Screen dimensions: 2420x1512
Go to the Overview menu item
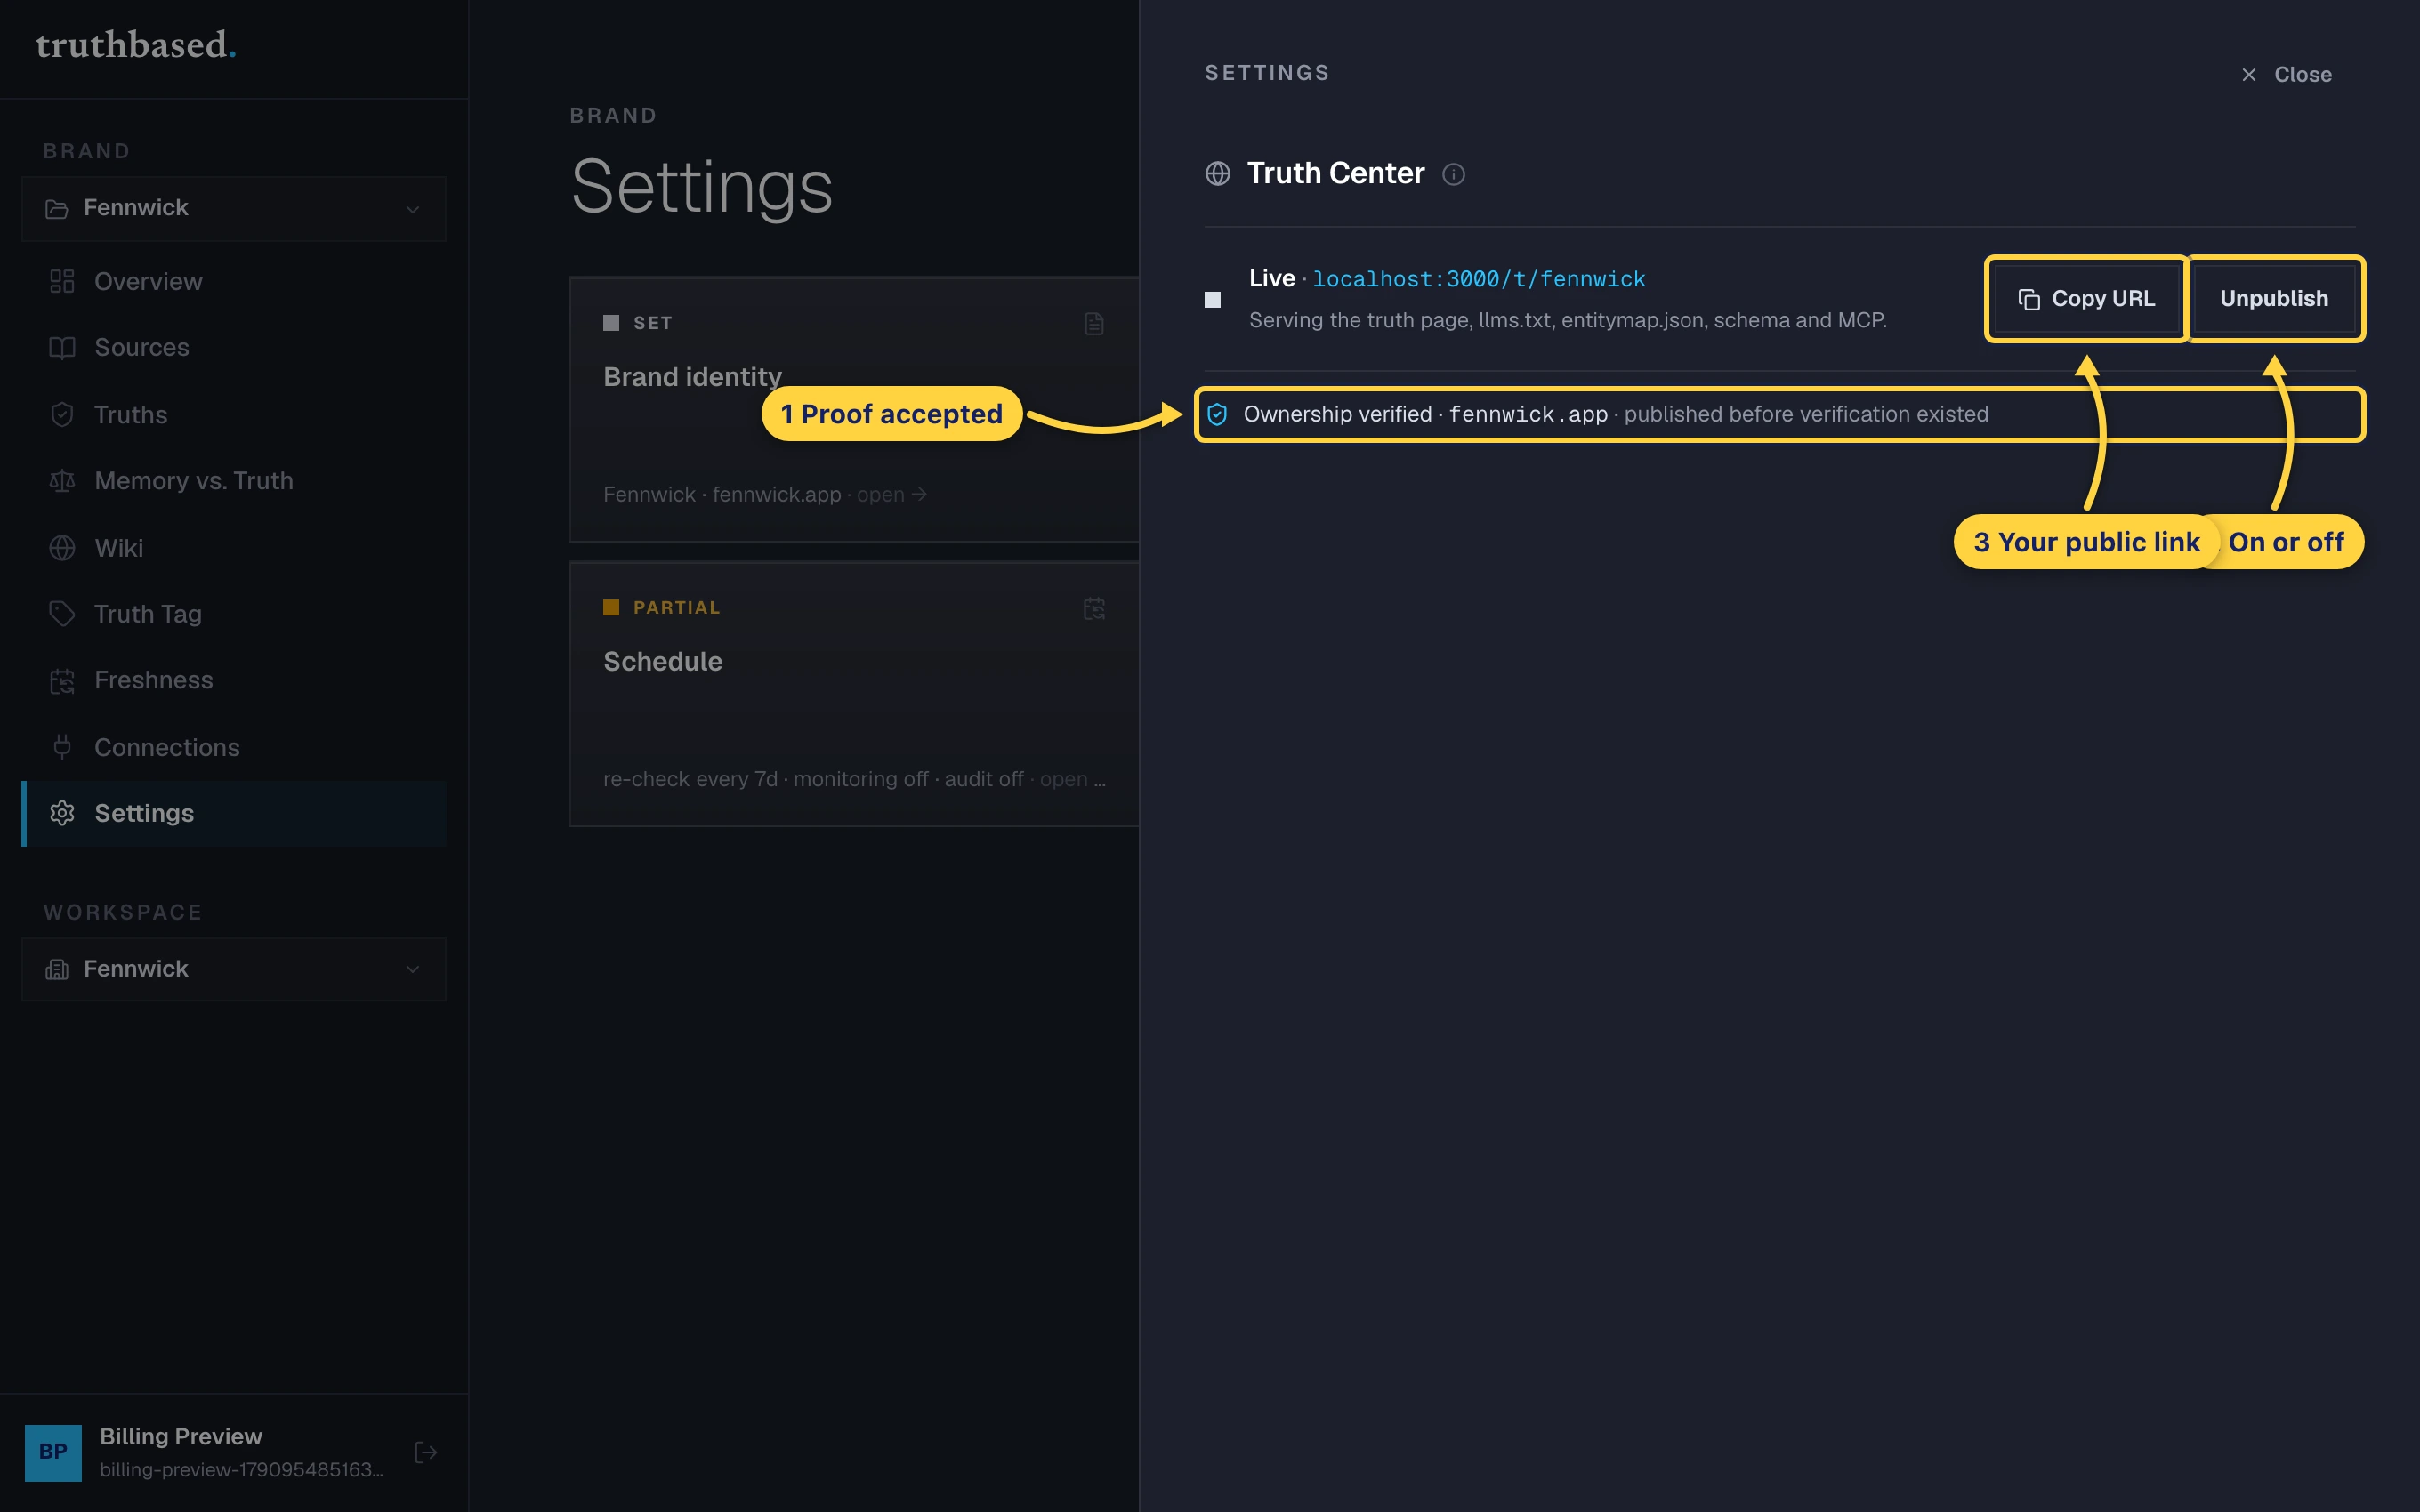point(233,282)
